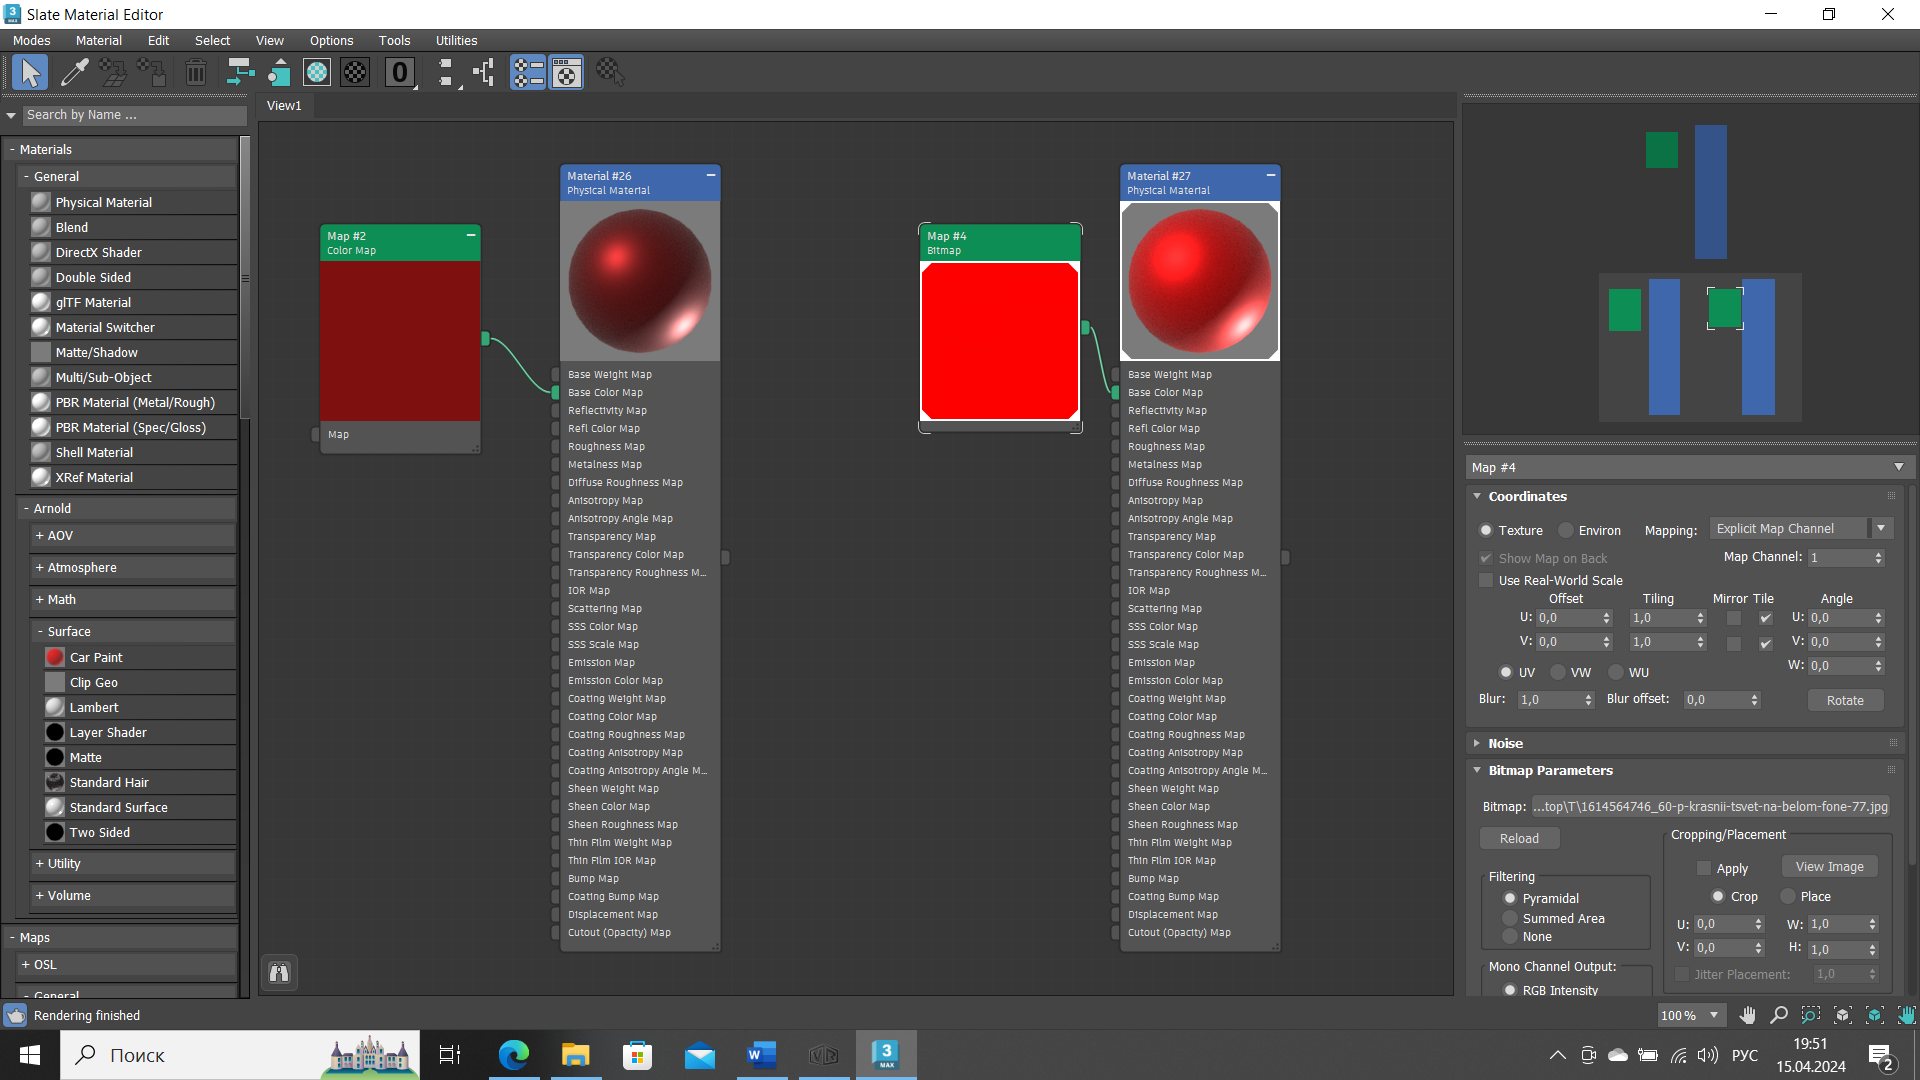Open the Mapping type dropdown
This screenshot has width=1920, height=1080.
(x=1882, y=528)
